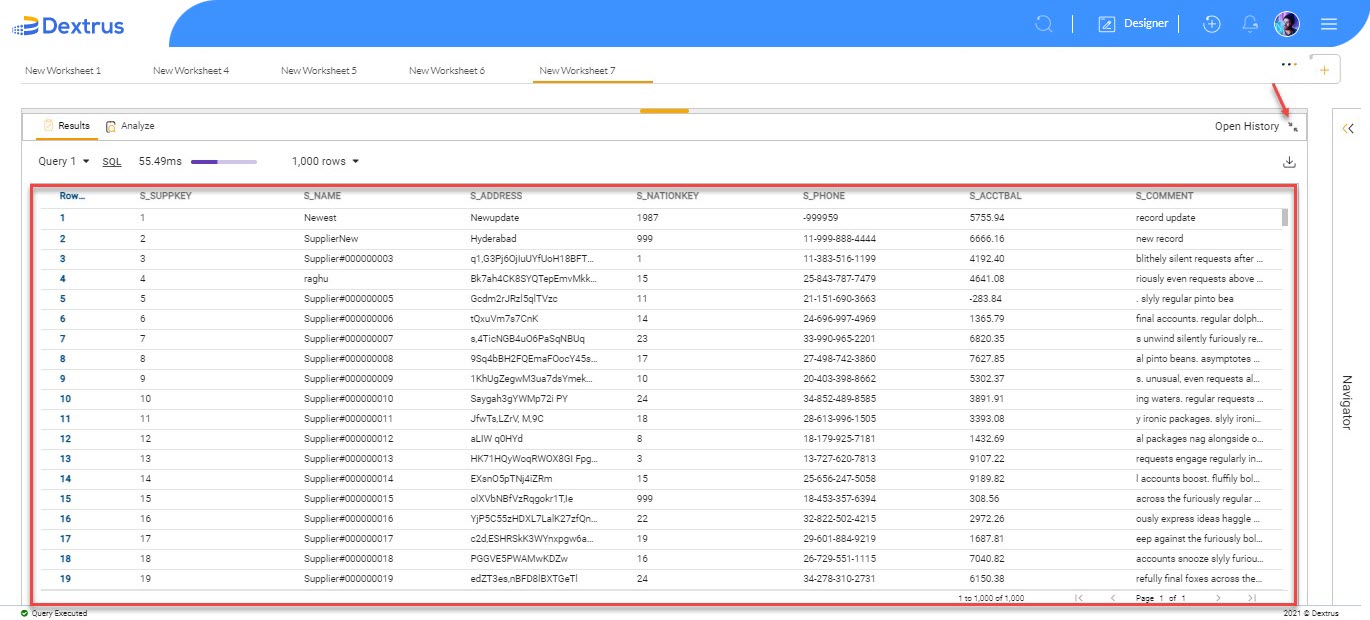Switch to New Worksheet 5 tab
The width and height of the screenshot is (1370, 620).
(319, 71)
